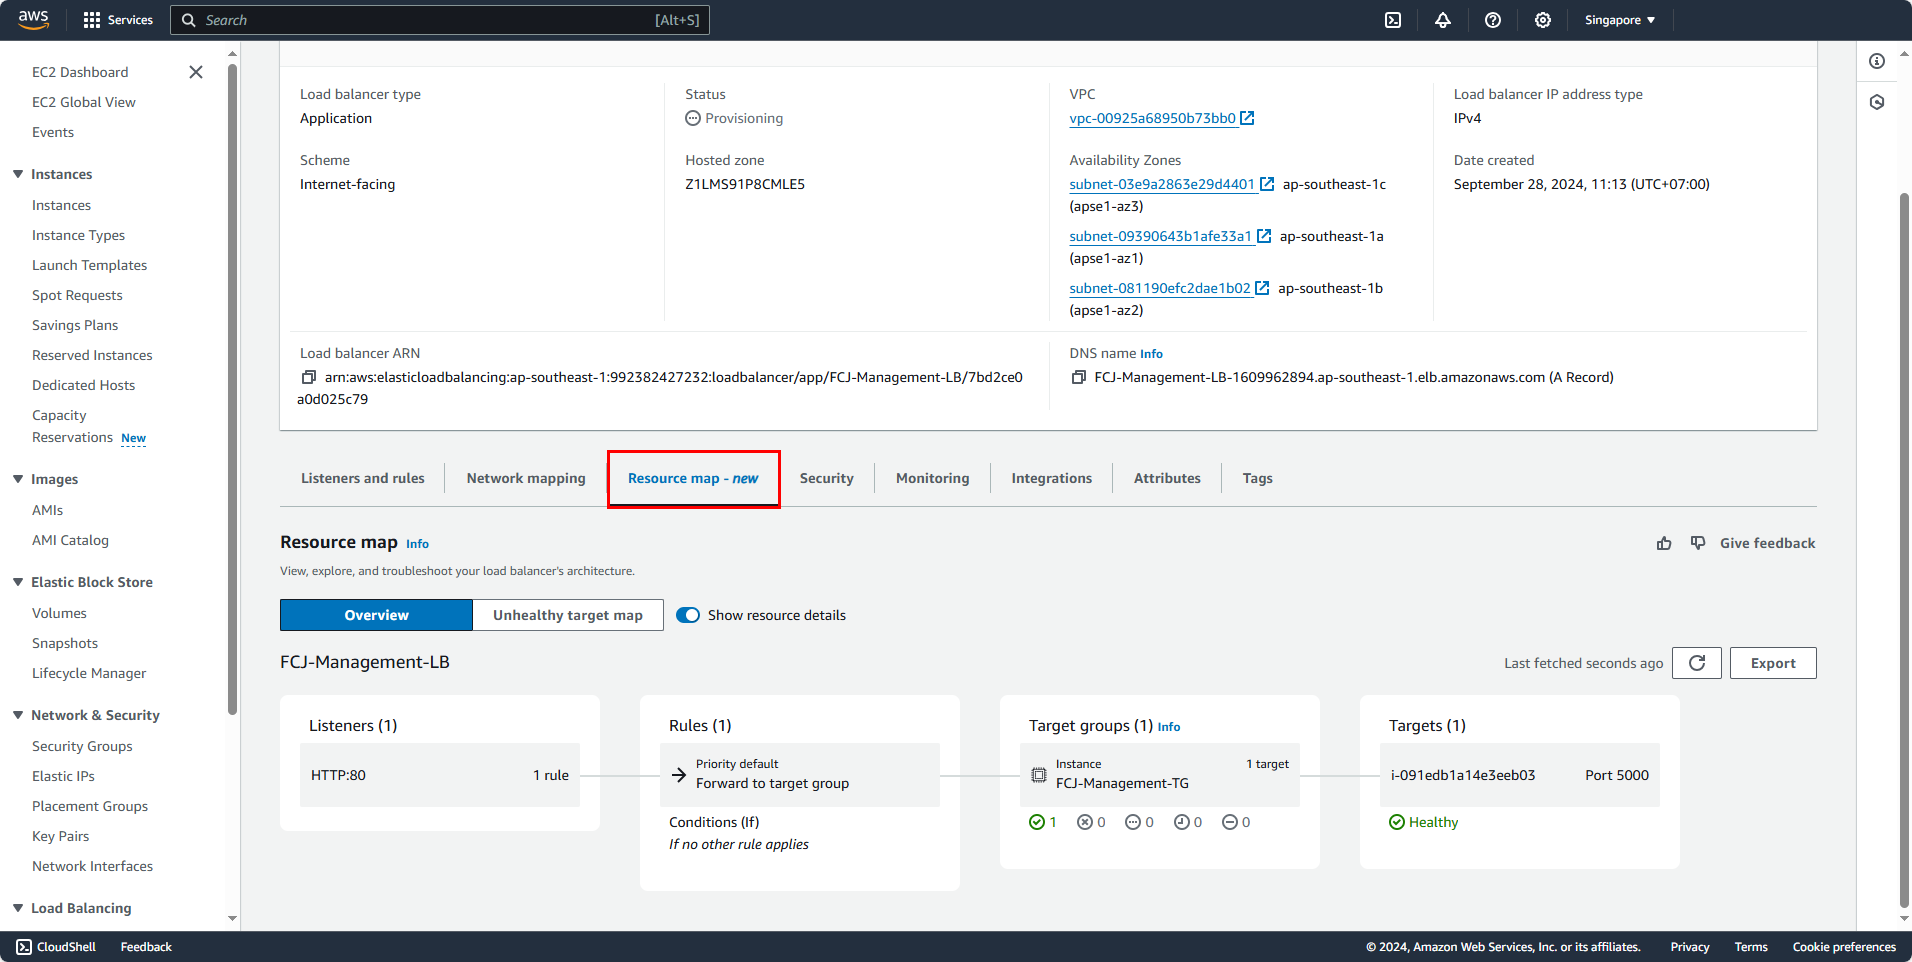The image size is (1912, 962).
Task: Click the Export button
Action: pos(1772,662)
